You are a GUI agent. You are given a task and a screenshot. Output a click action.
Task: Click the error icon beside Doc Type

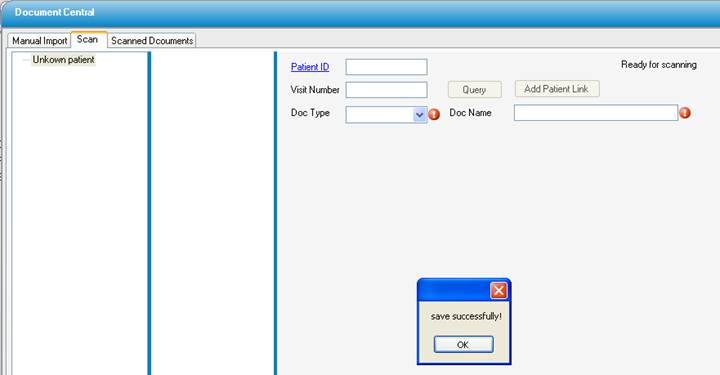point(434,114)
